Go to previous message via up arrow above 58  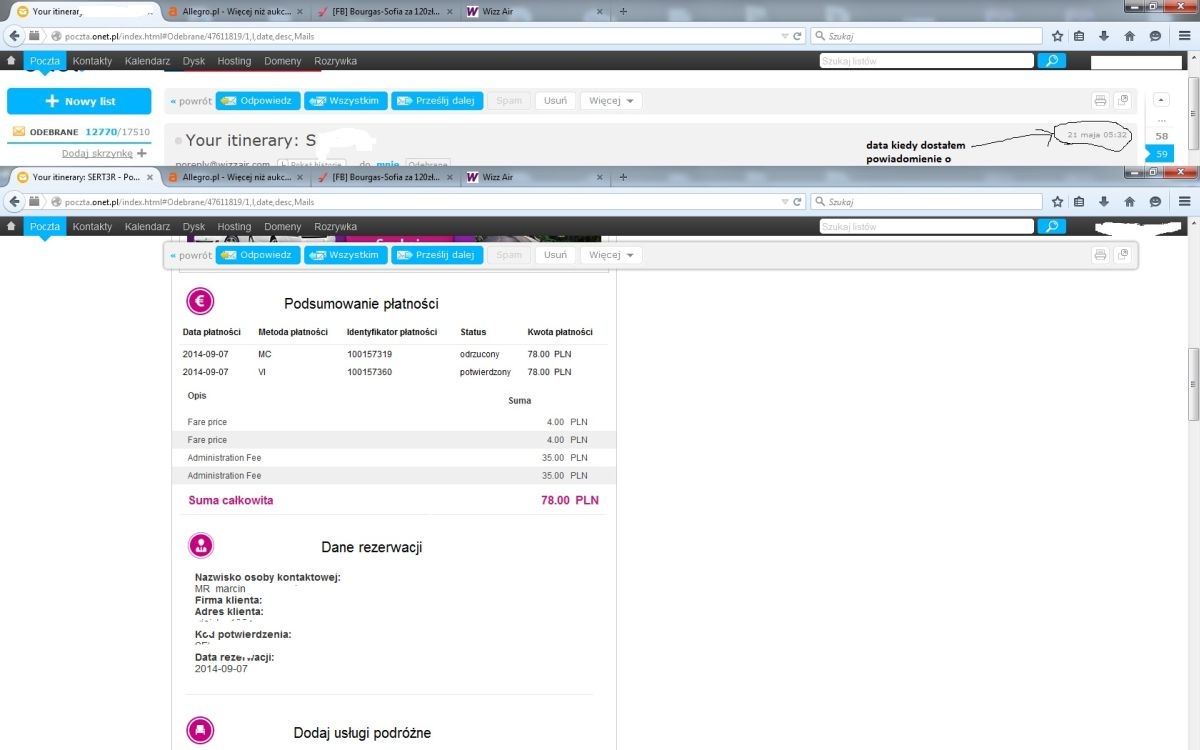1161,100
